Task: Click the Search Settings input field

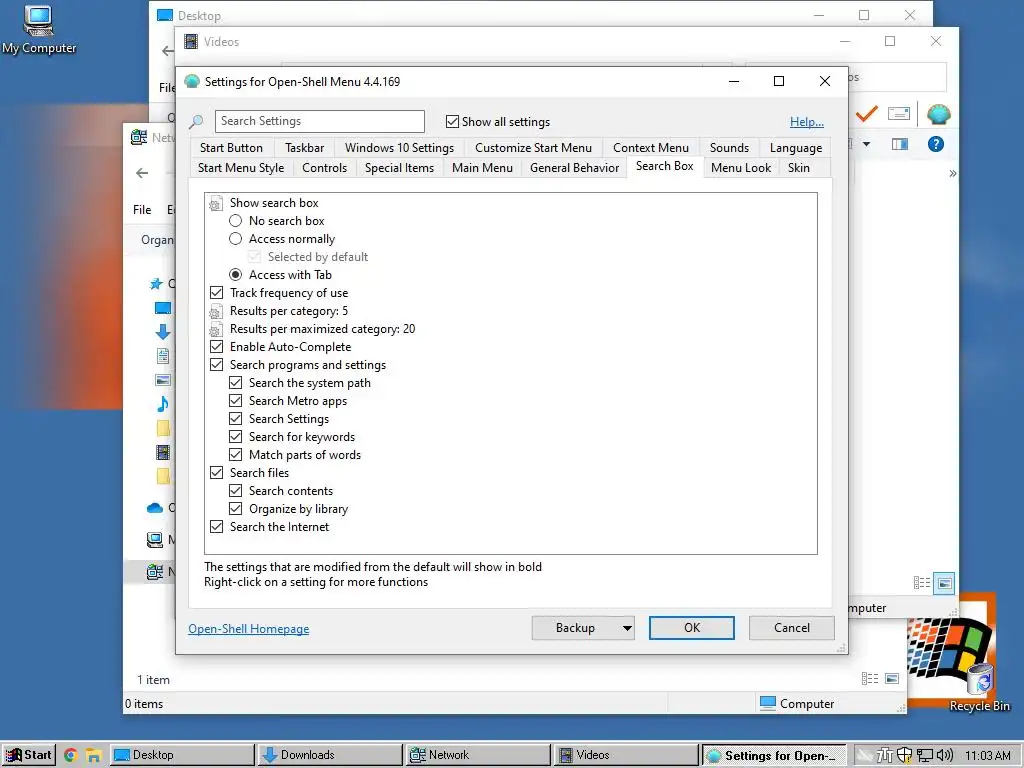Action: [x=319, y=121]
